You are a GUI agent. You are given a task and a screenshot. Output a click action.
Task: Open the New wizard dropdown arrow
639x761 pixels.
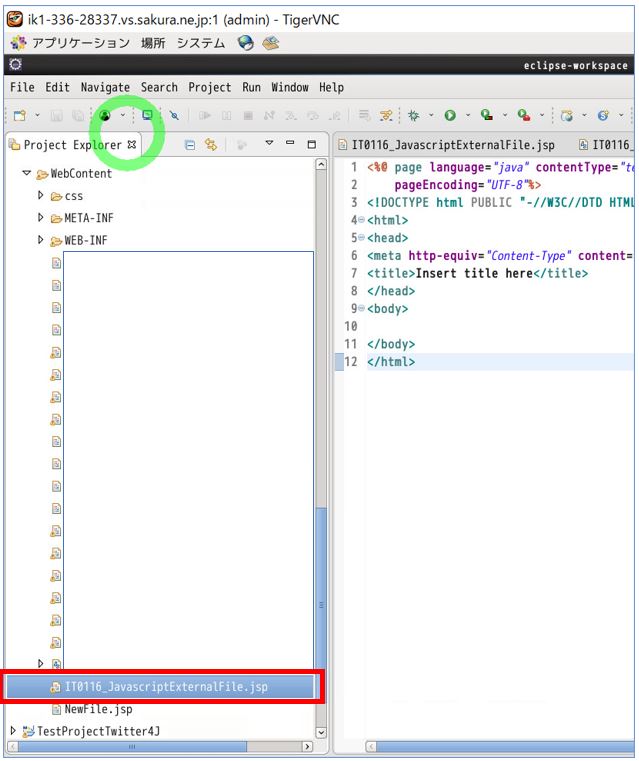37,116
